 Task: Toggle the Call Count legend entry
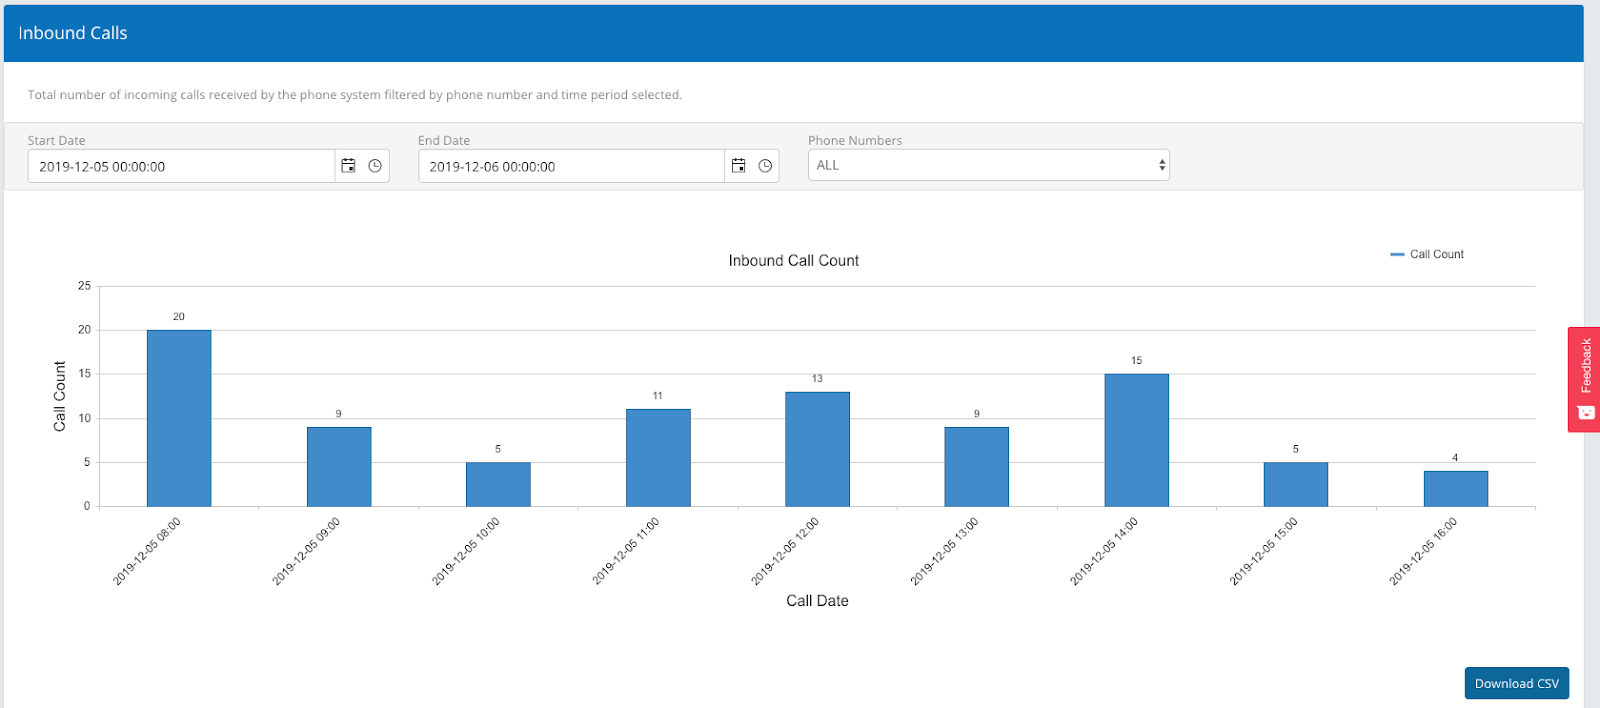(1427, 254)
